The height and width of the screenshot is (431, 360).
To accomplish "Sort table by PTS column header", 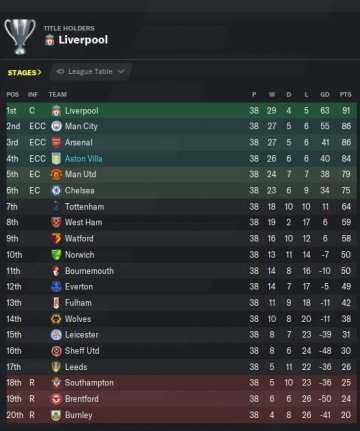I will [345, 95].
